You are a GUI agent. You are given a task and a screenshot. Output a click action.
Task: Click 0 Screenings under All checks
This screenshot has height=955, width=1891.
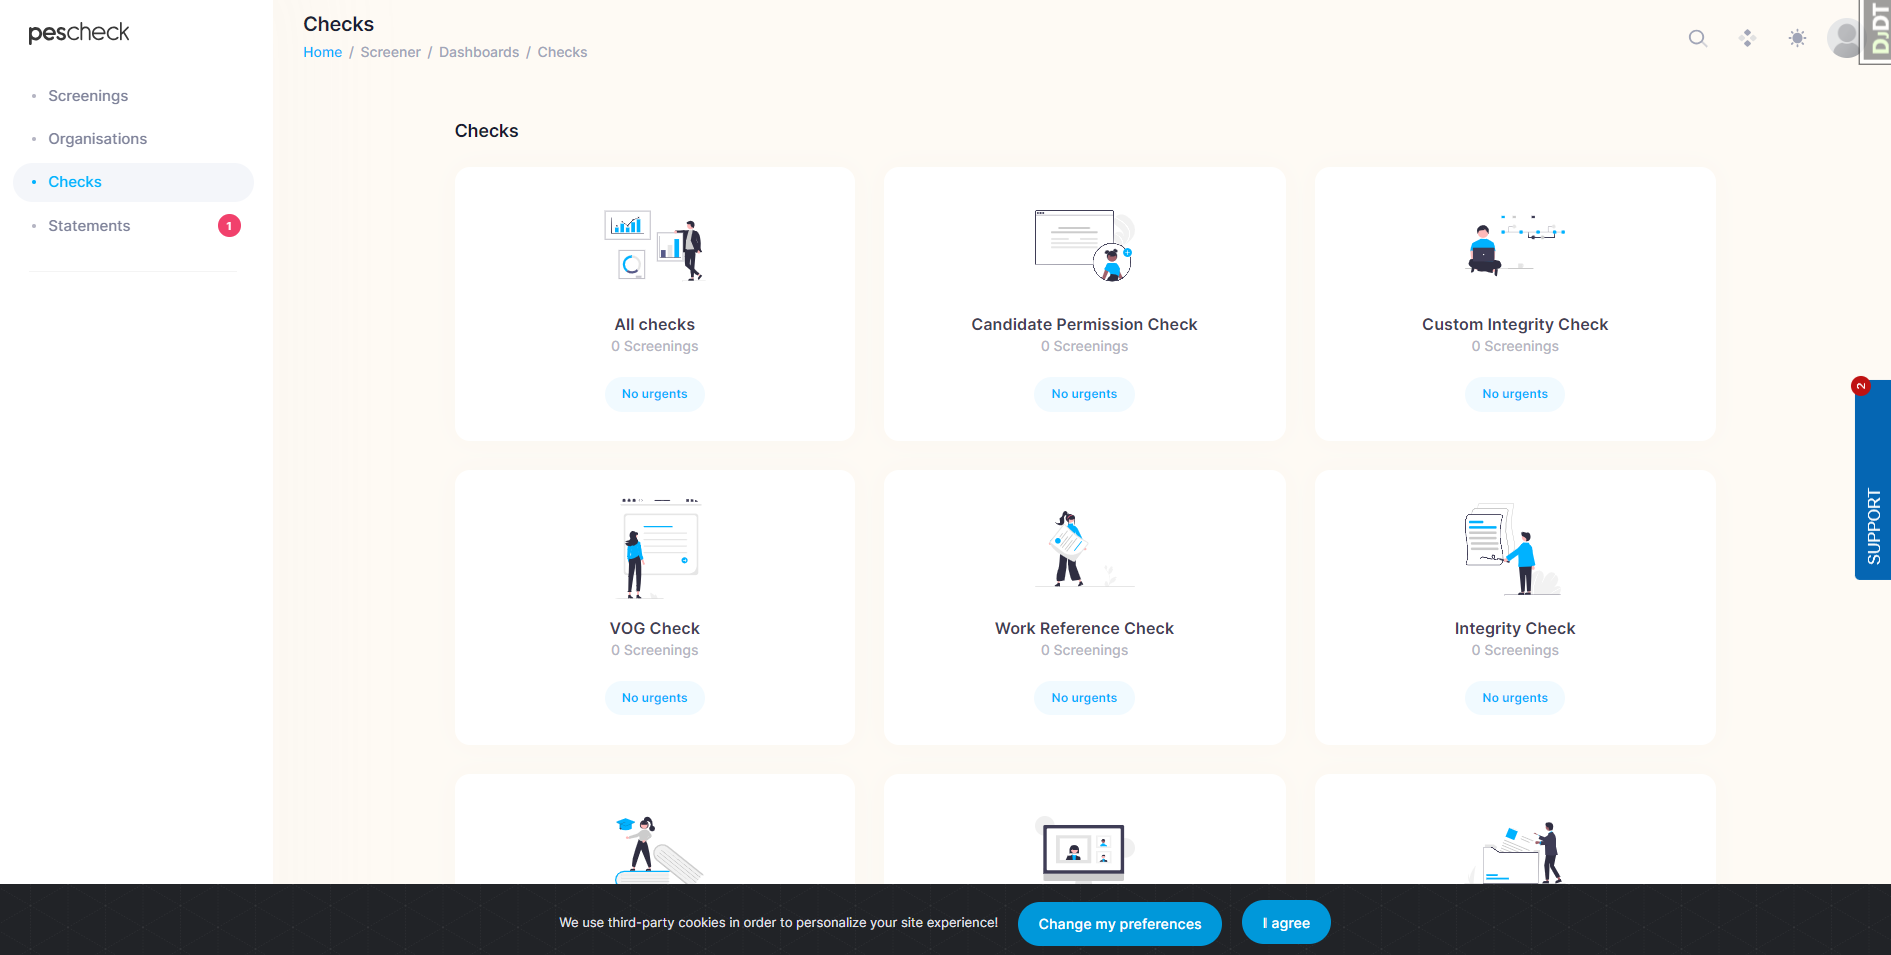click(655, 347)
